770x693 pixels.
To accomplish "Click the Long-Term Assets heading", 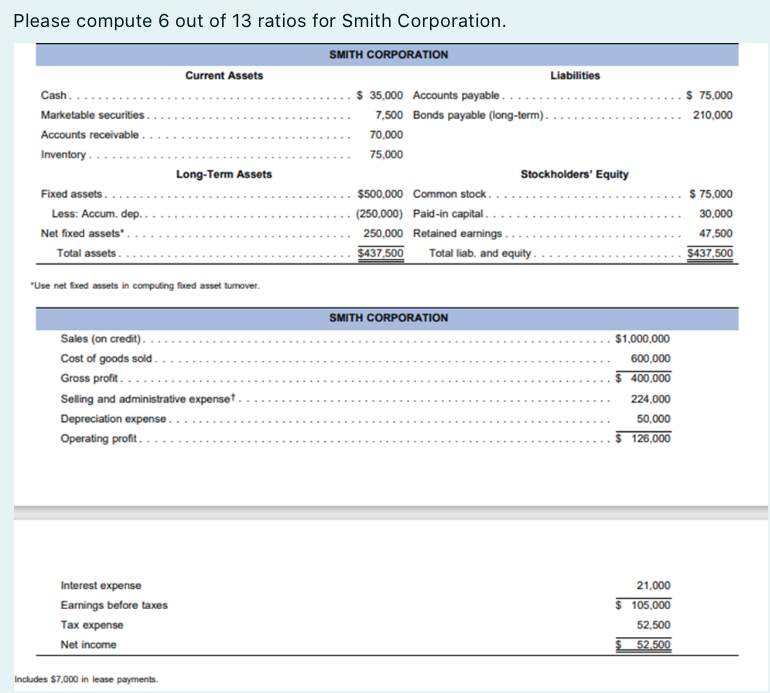I will point(224,174).
